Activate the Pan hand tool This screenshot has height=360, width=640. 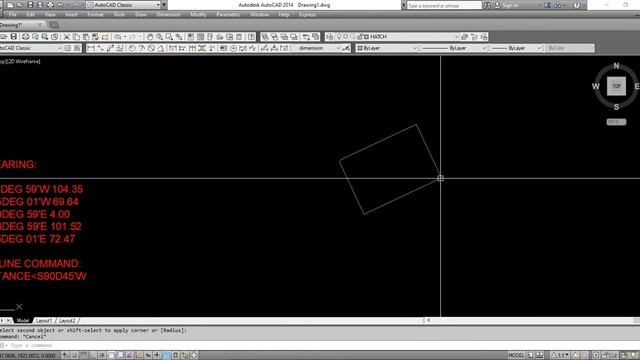click(150, 37)
